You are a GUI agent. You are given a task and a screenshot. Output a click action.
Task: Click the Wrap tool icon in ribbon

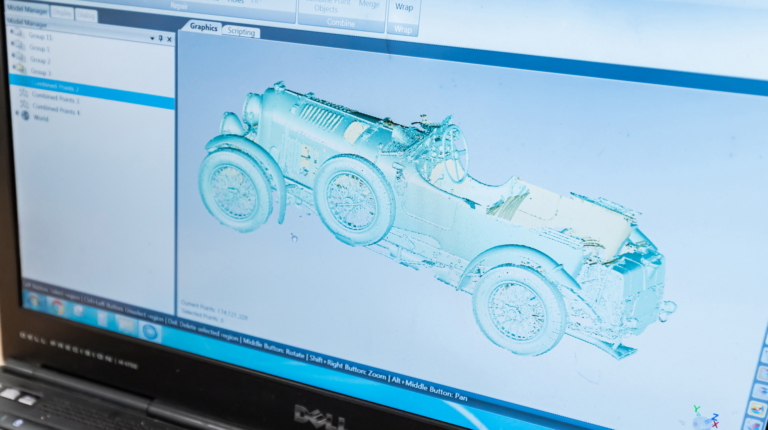[x=403, y=8]
